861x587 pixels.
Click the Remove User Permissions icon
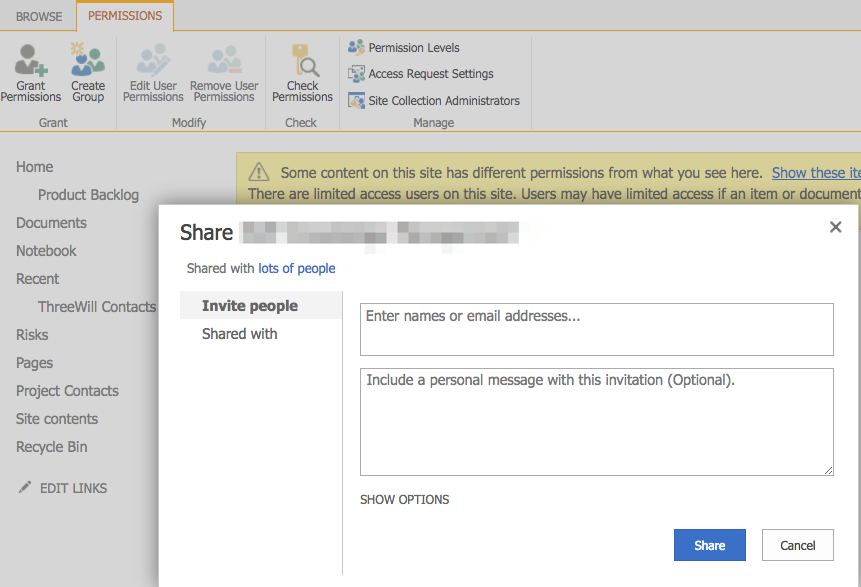(x=223, y=60)
